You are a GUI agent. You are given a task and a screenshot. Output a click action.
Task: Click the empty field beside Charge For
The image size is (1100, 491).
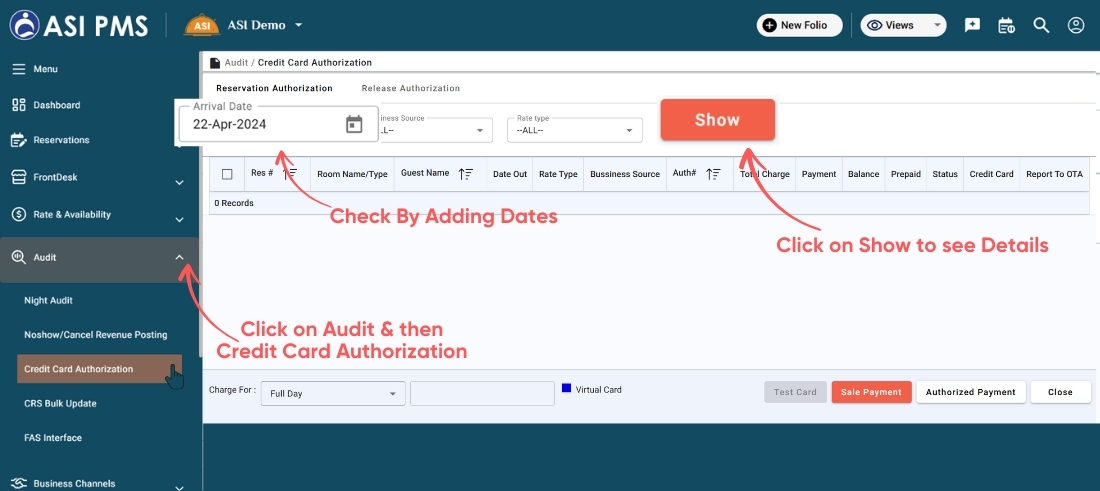482,394
